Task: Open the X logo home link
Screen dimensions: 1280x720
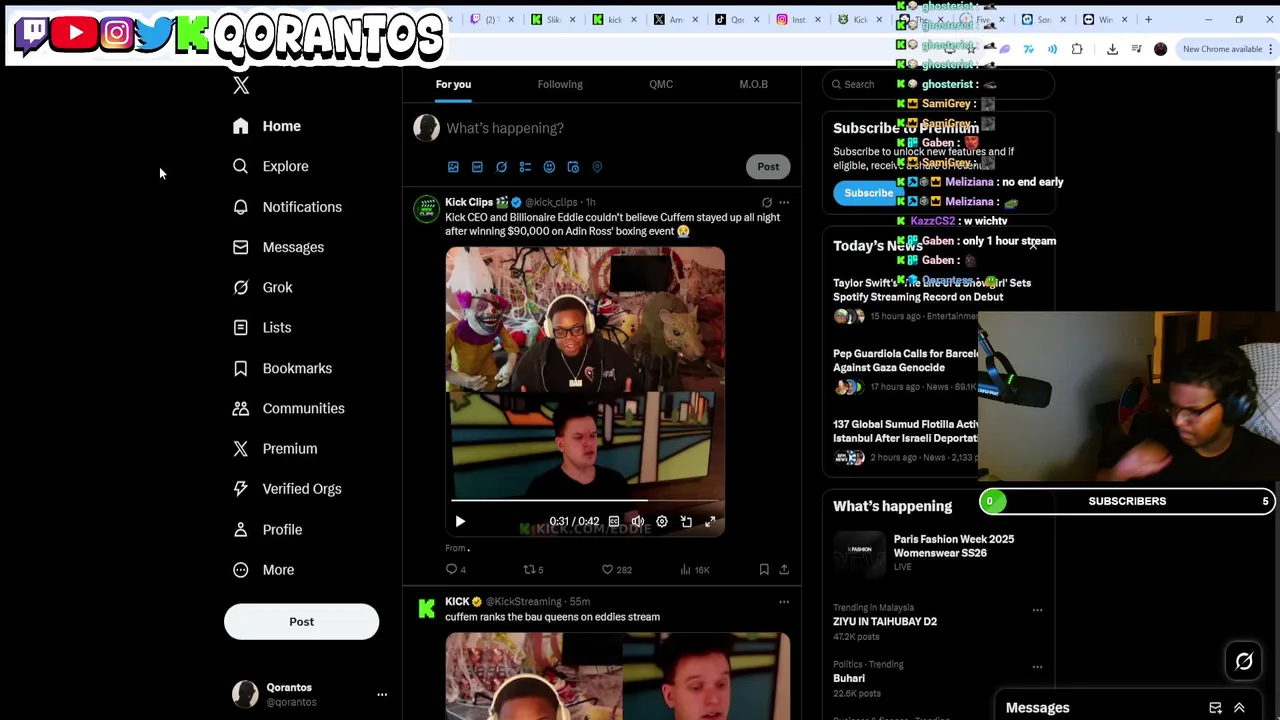Action: point(241,86)
